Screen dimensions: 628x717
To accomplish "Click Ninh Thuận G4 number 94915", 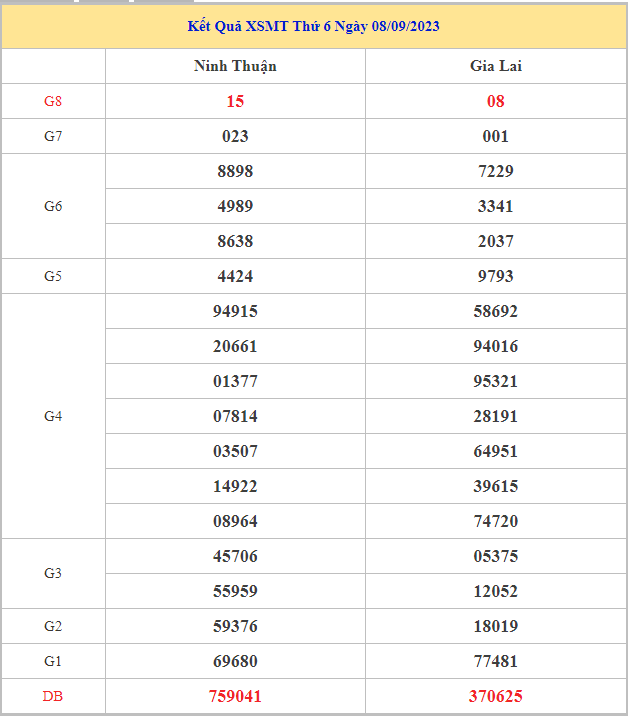I will coord(235,311).
